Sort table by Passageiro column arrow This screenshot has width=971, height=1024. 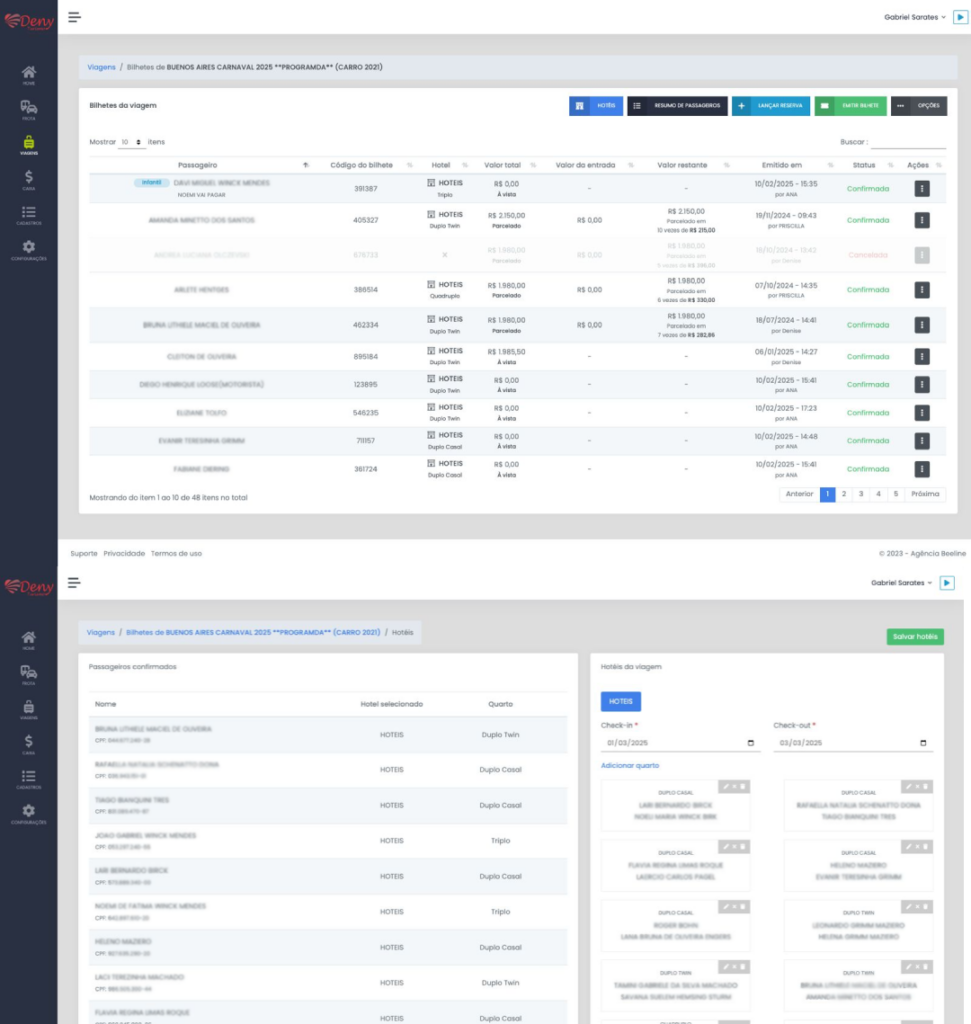pyautogui.click(x=305, y=165)
